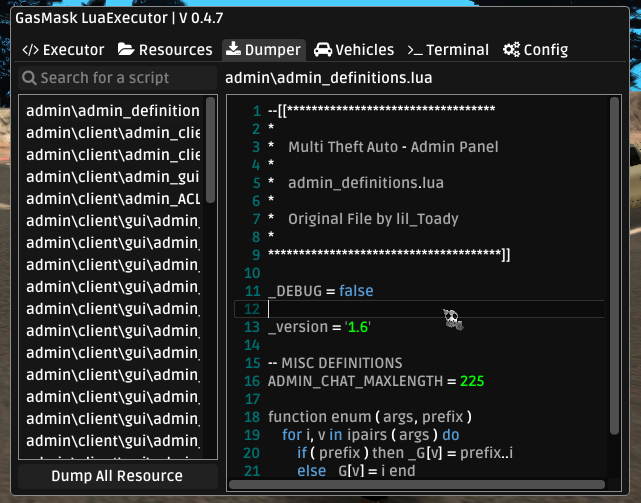Image resolution: width=641 pixels, height=503 pixels.
Task: Select admin\client\admin_gui script entry
Action: (113, 177)
